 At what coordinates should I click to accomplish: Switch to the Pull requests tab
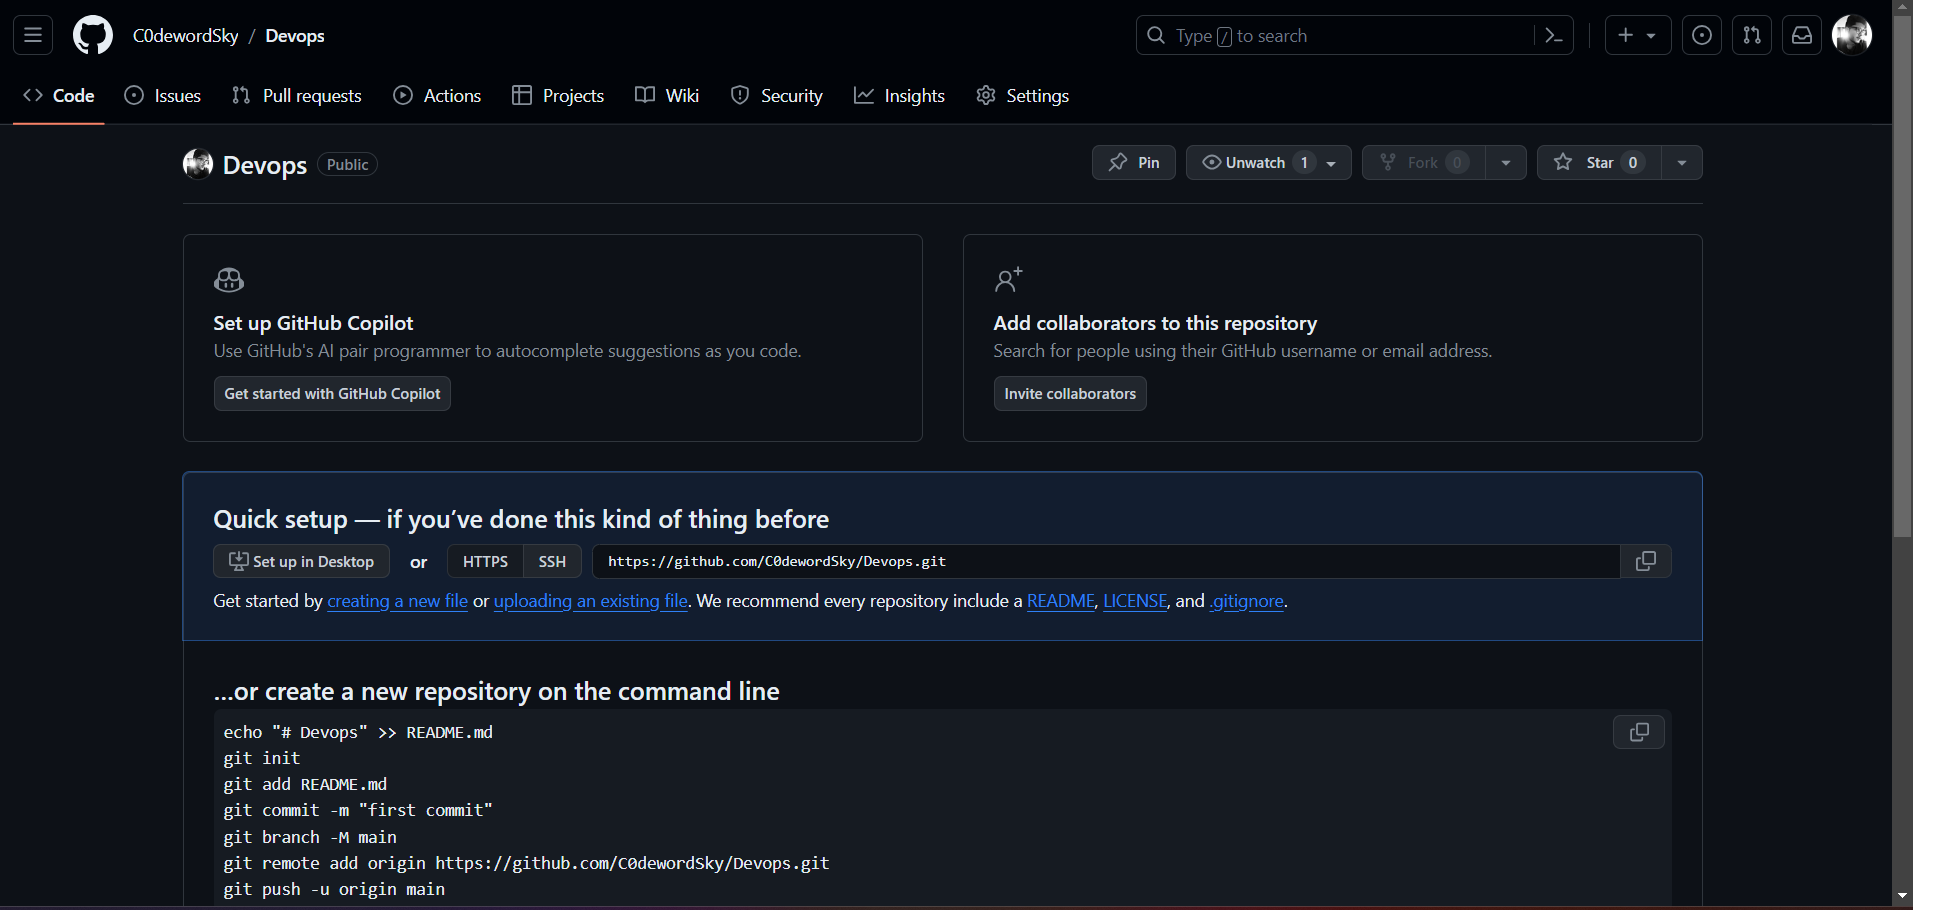pyautogui.click(x=297, y=96)
